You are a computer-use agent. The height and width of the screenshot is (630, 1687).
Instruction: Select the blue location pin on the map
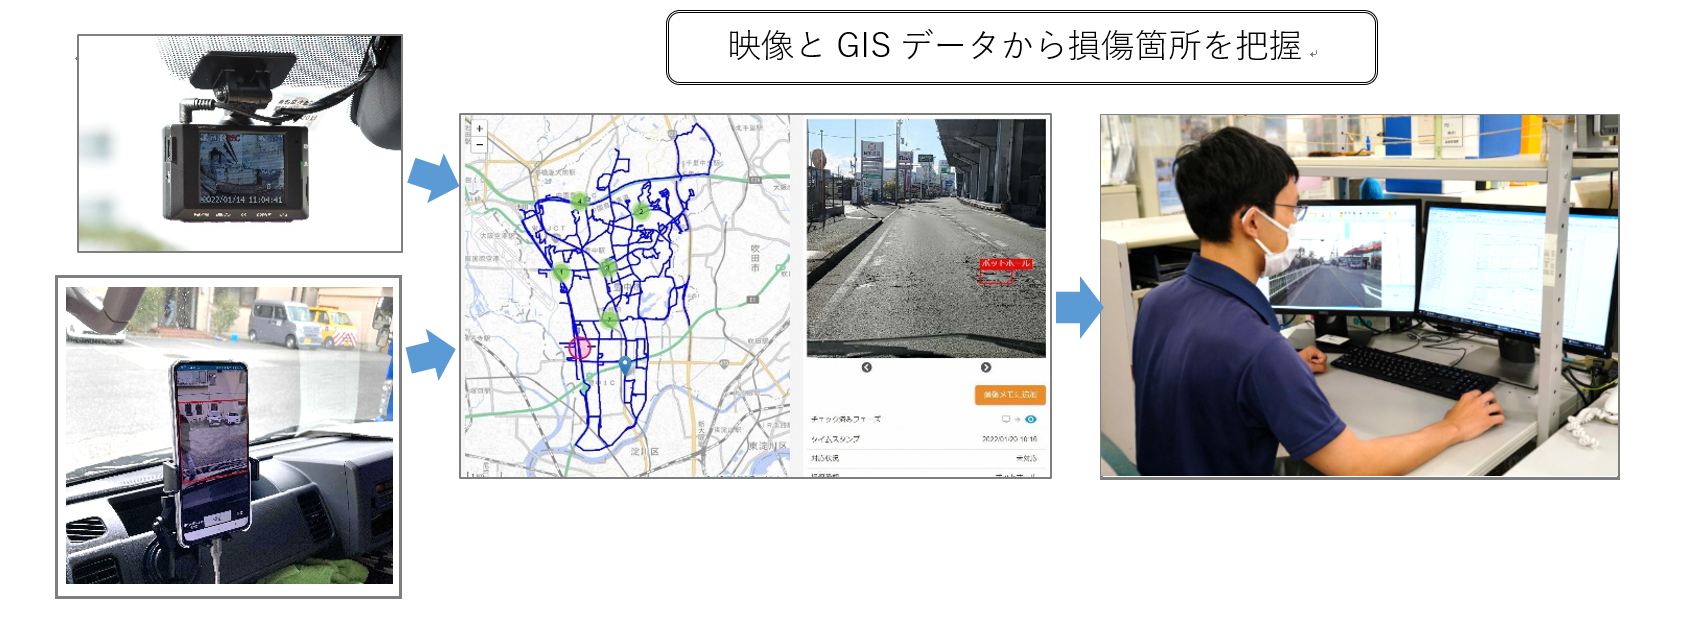(x=625, y=365)
